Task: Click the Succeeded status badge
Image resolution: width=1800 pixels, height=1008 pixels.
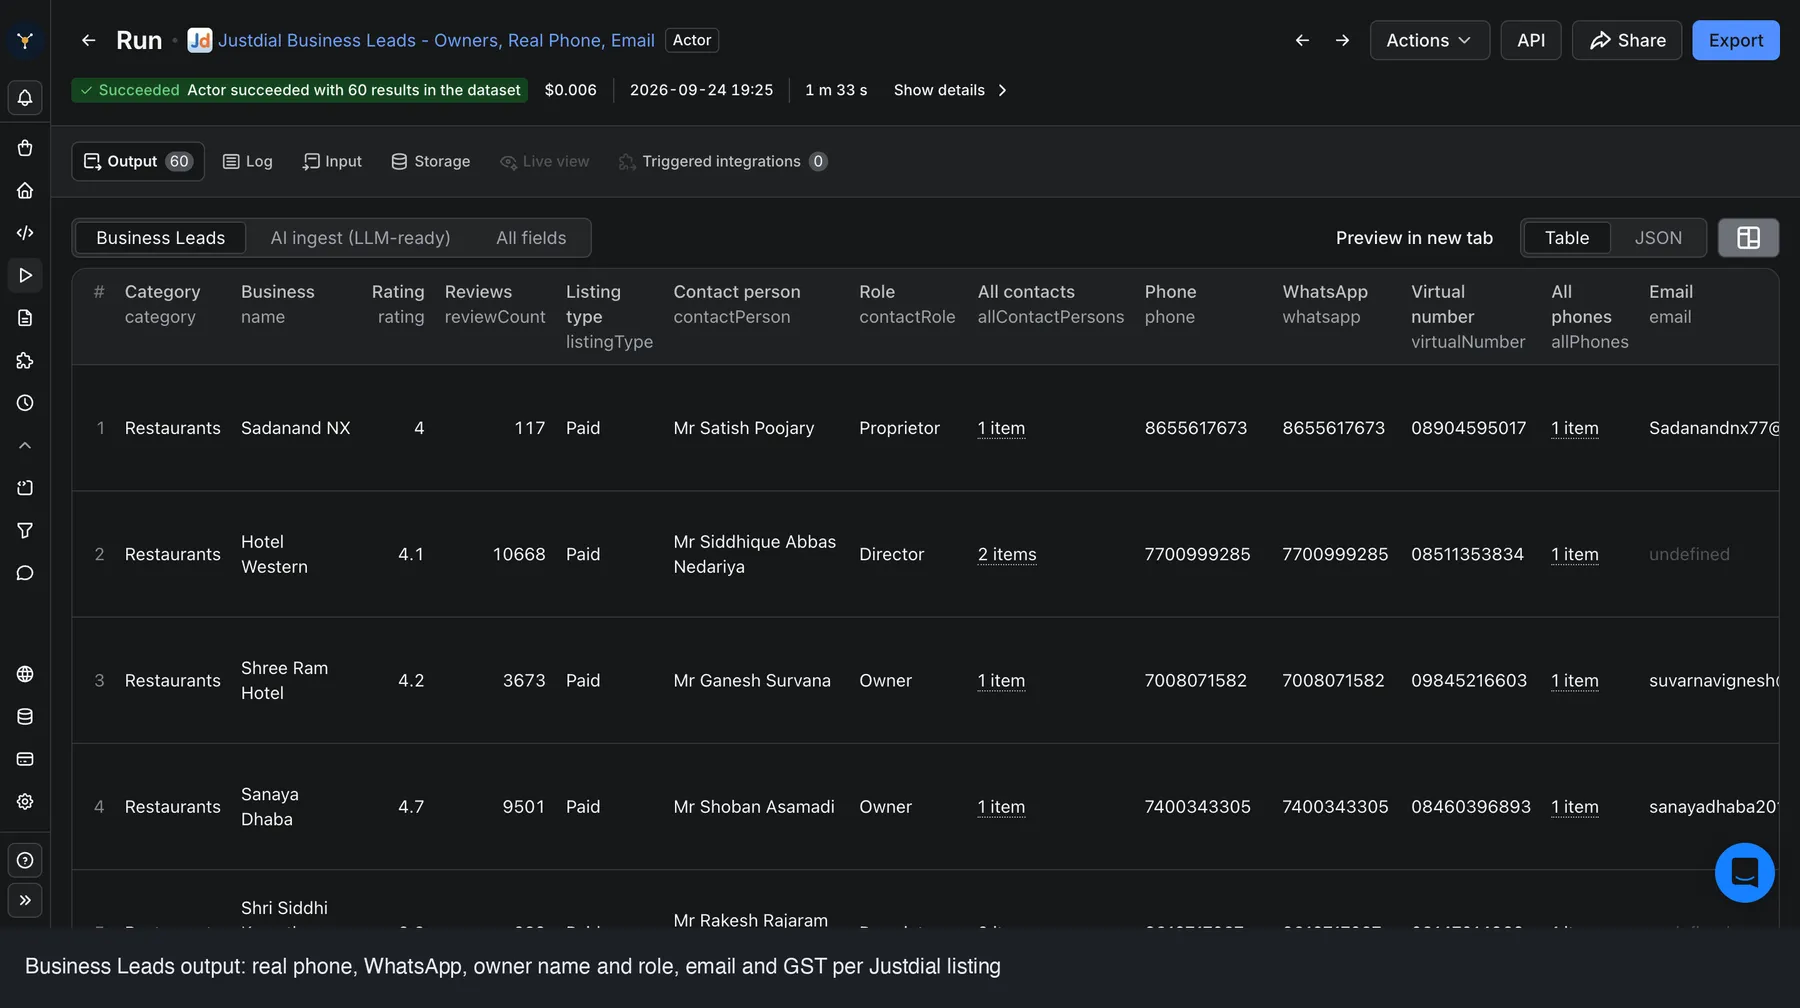Action: 299,90
